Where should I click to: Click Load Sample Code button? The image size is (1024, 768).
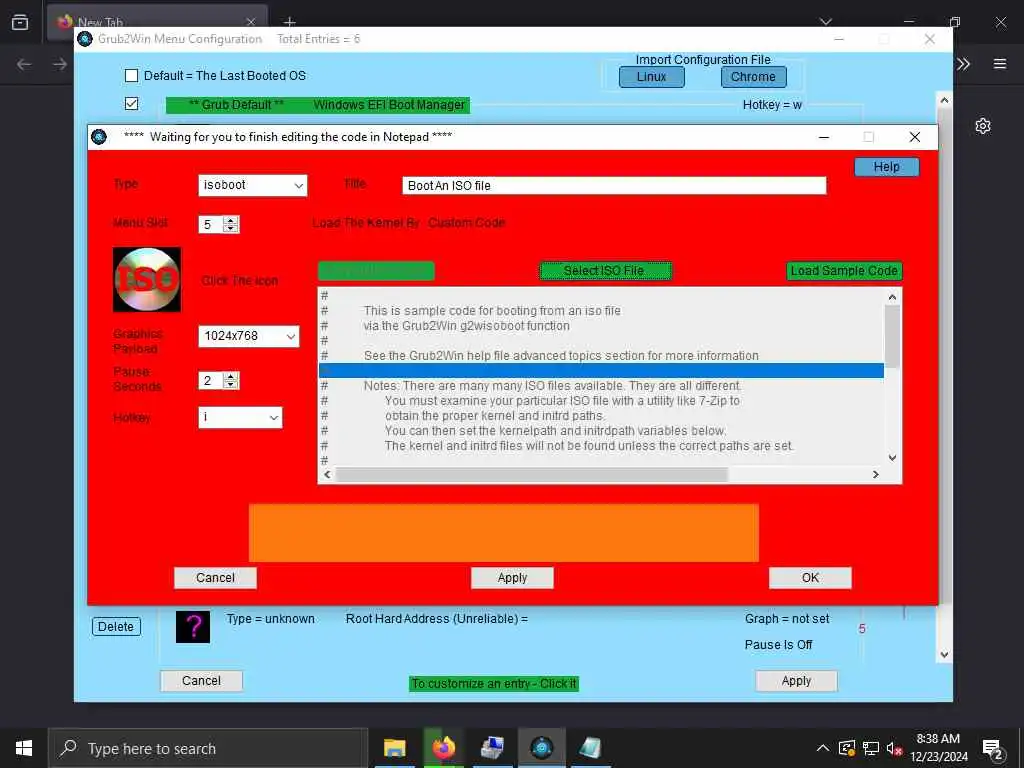coord(844,271)
